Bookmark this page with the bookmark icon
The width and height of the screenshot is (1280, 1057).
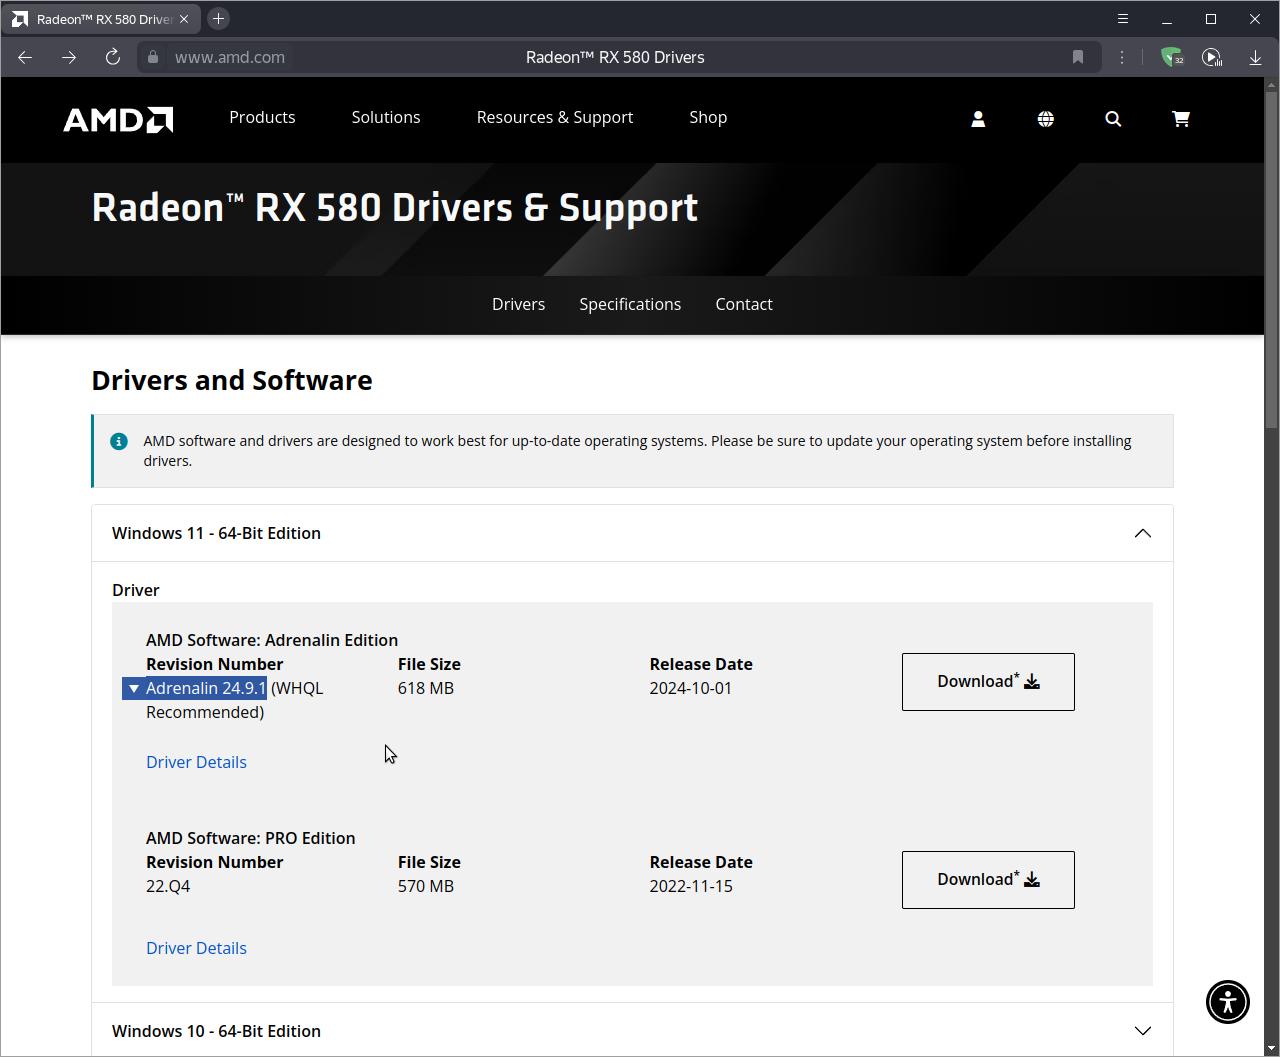pyautogui.click(x=1078, y=57)
